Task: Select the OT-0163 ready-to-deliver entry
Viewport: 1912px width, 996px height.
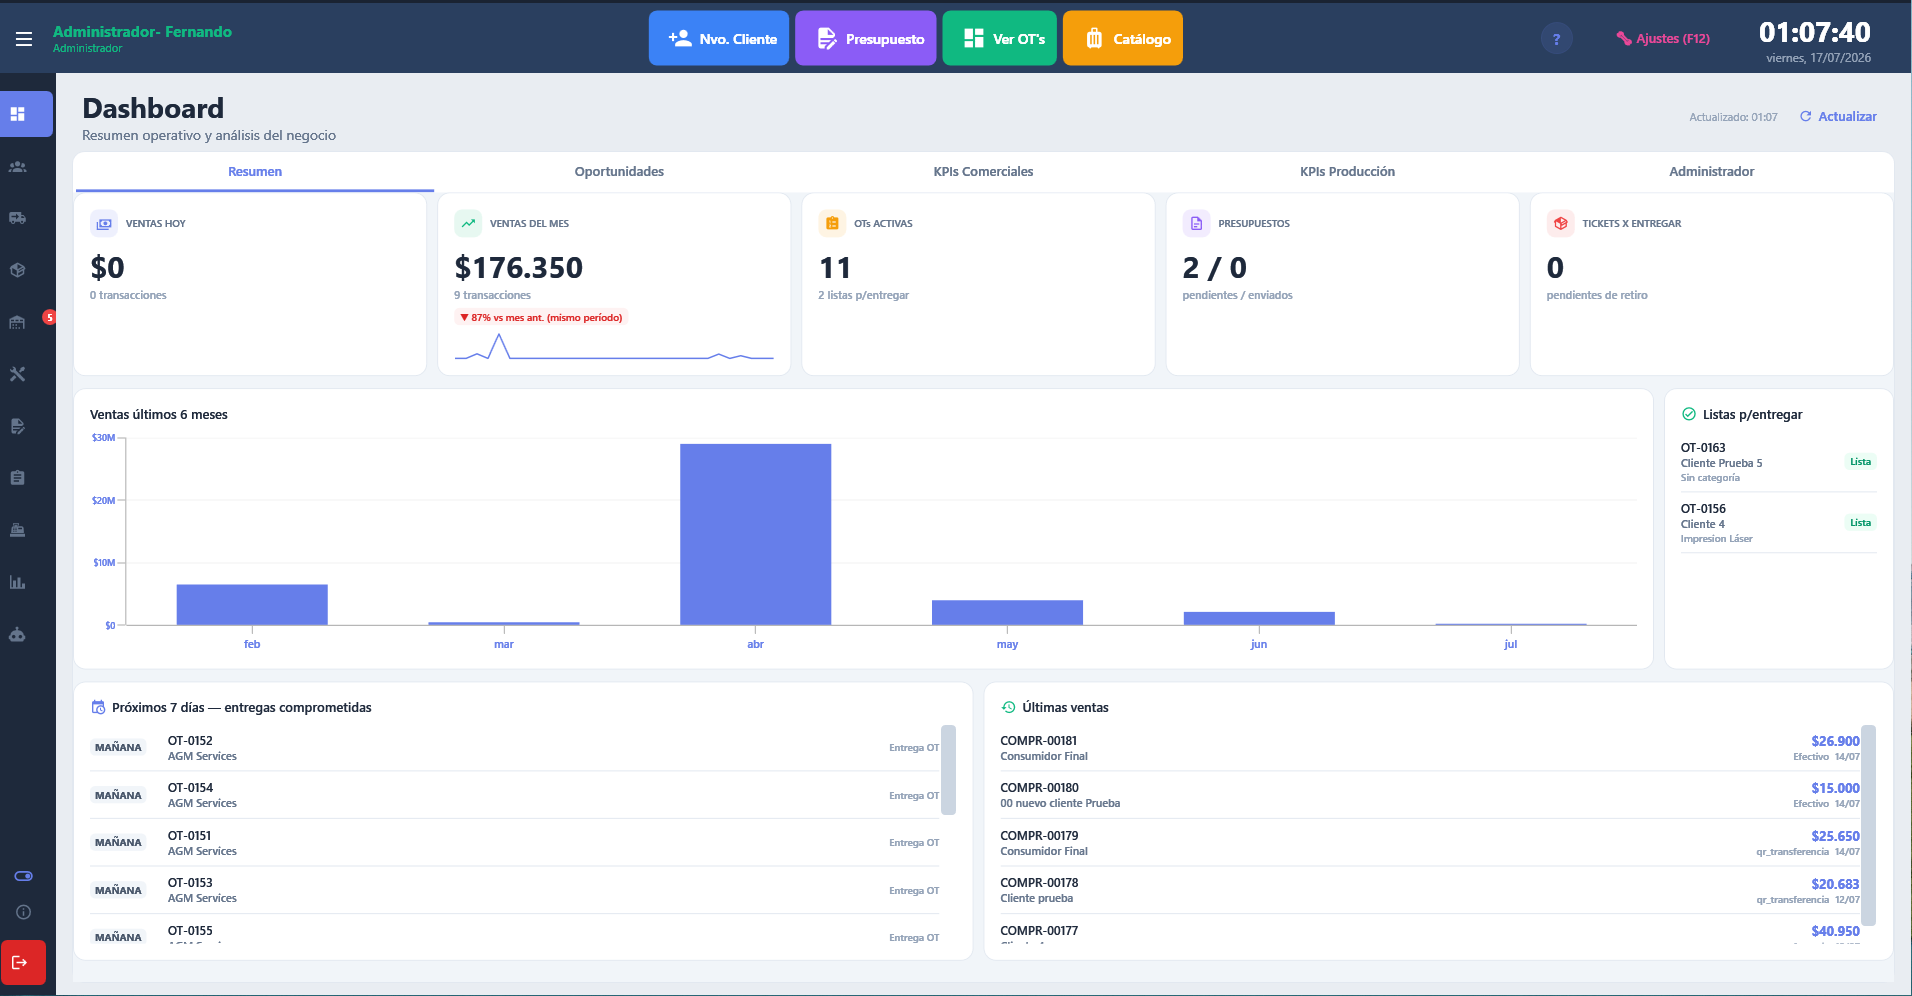Action: (x=1778, y=462)
